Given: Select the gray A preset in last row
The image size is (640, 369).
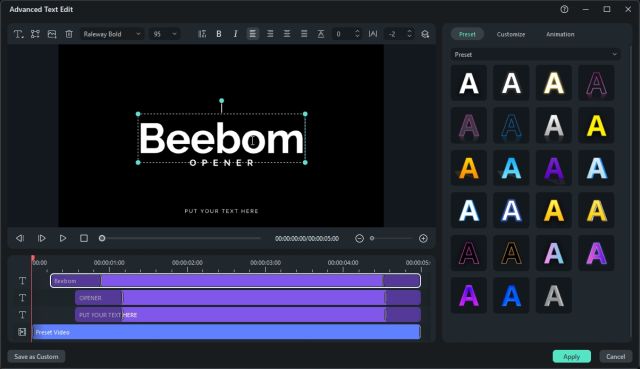Looking at the screenshot, I should [x=553, y=295].
